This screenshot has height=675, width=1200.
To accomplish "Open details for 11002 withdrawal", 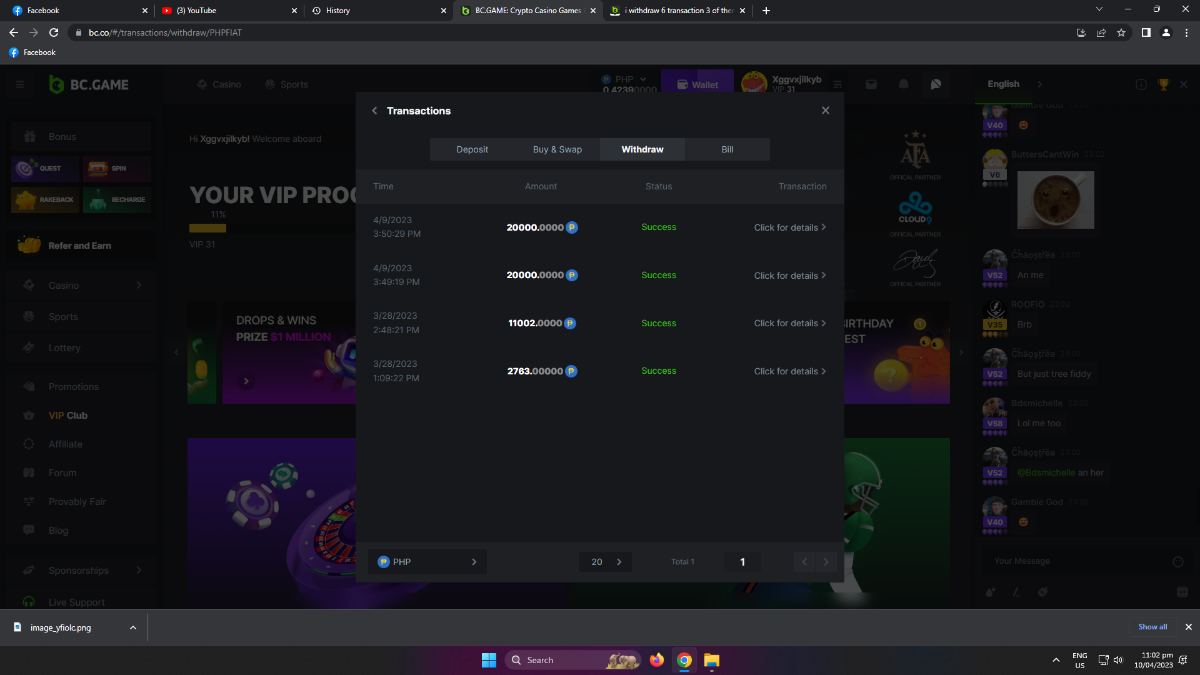I will point(789,323).
